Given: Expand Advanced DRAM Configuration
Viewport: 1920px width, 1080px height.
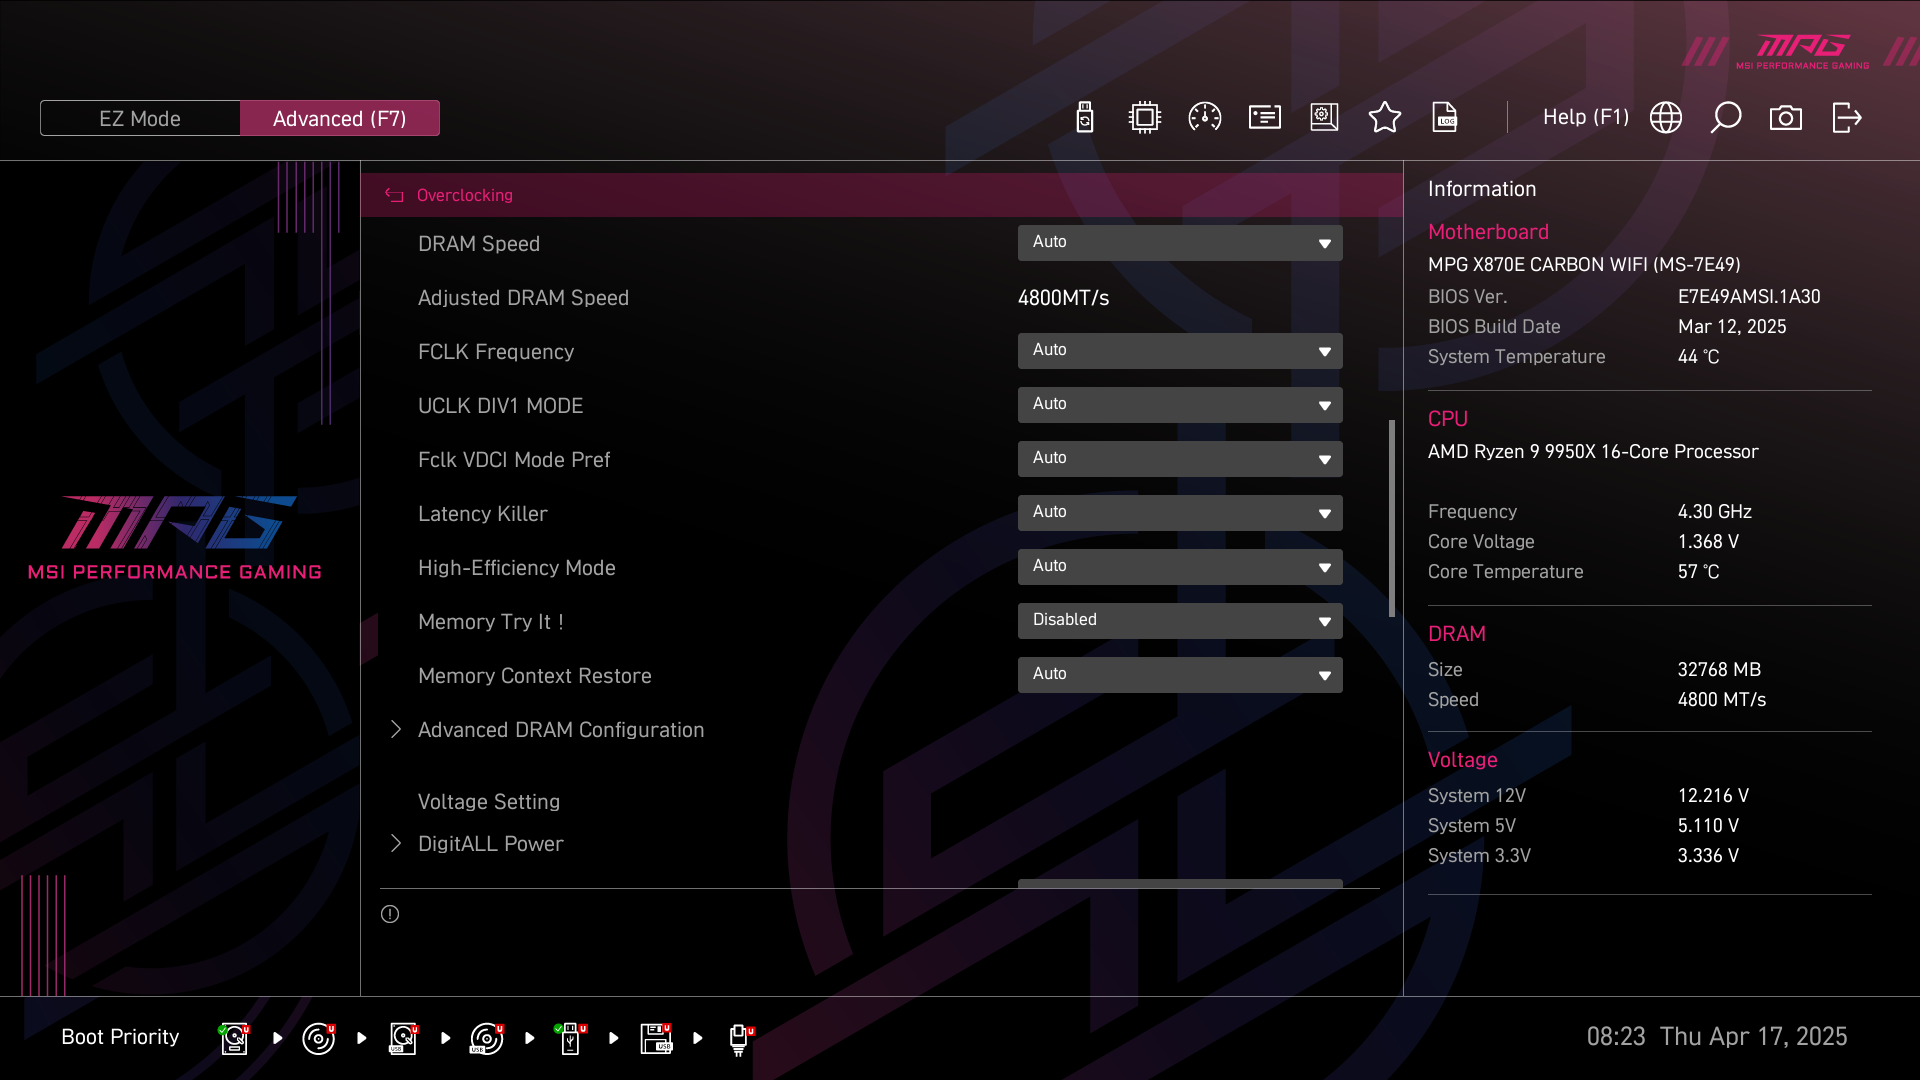Looking at the screenshot, I should 560,730.
